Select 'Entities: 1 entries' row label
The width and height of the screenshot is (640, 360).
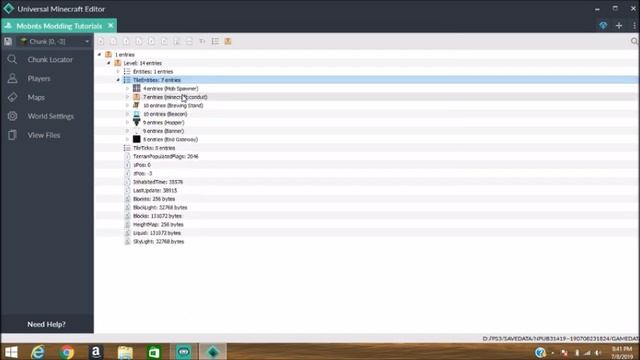coord(153,71)
